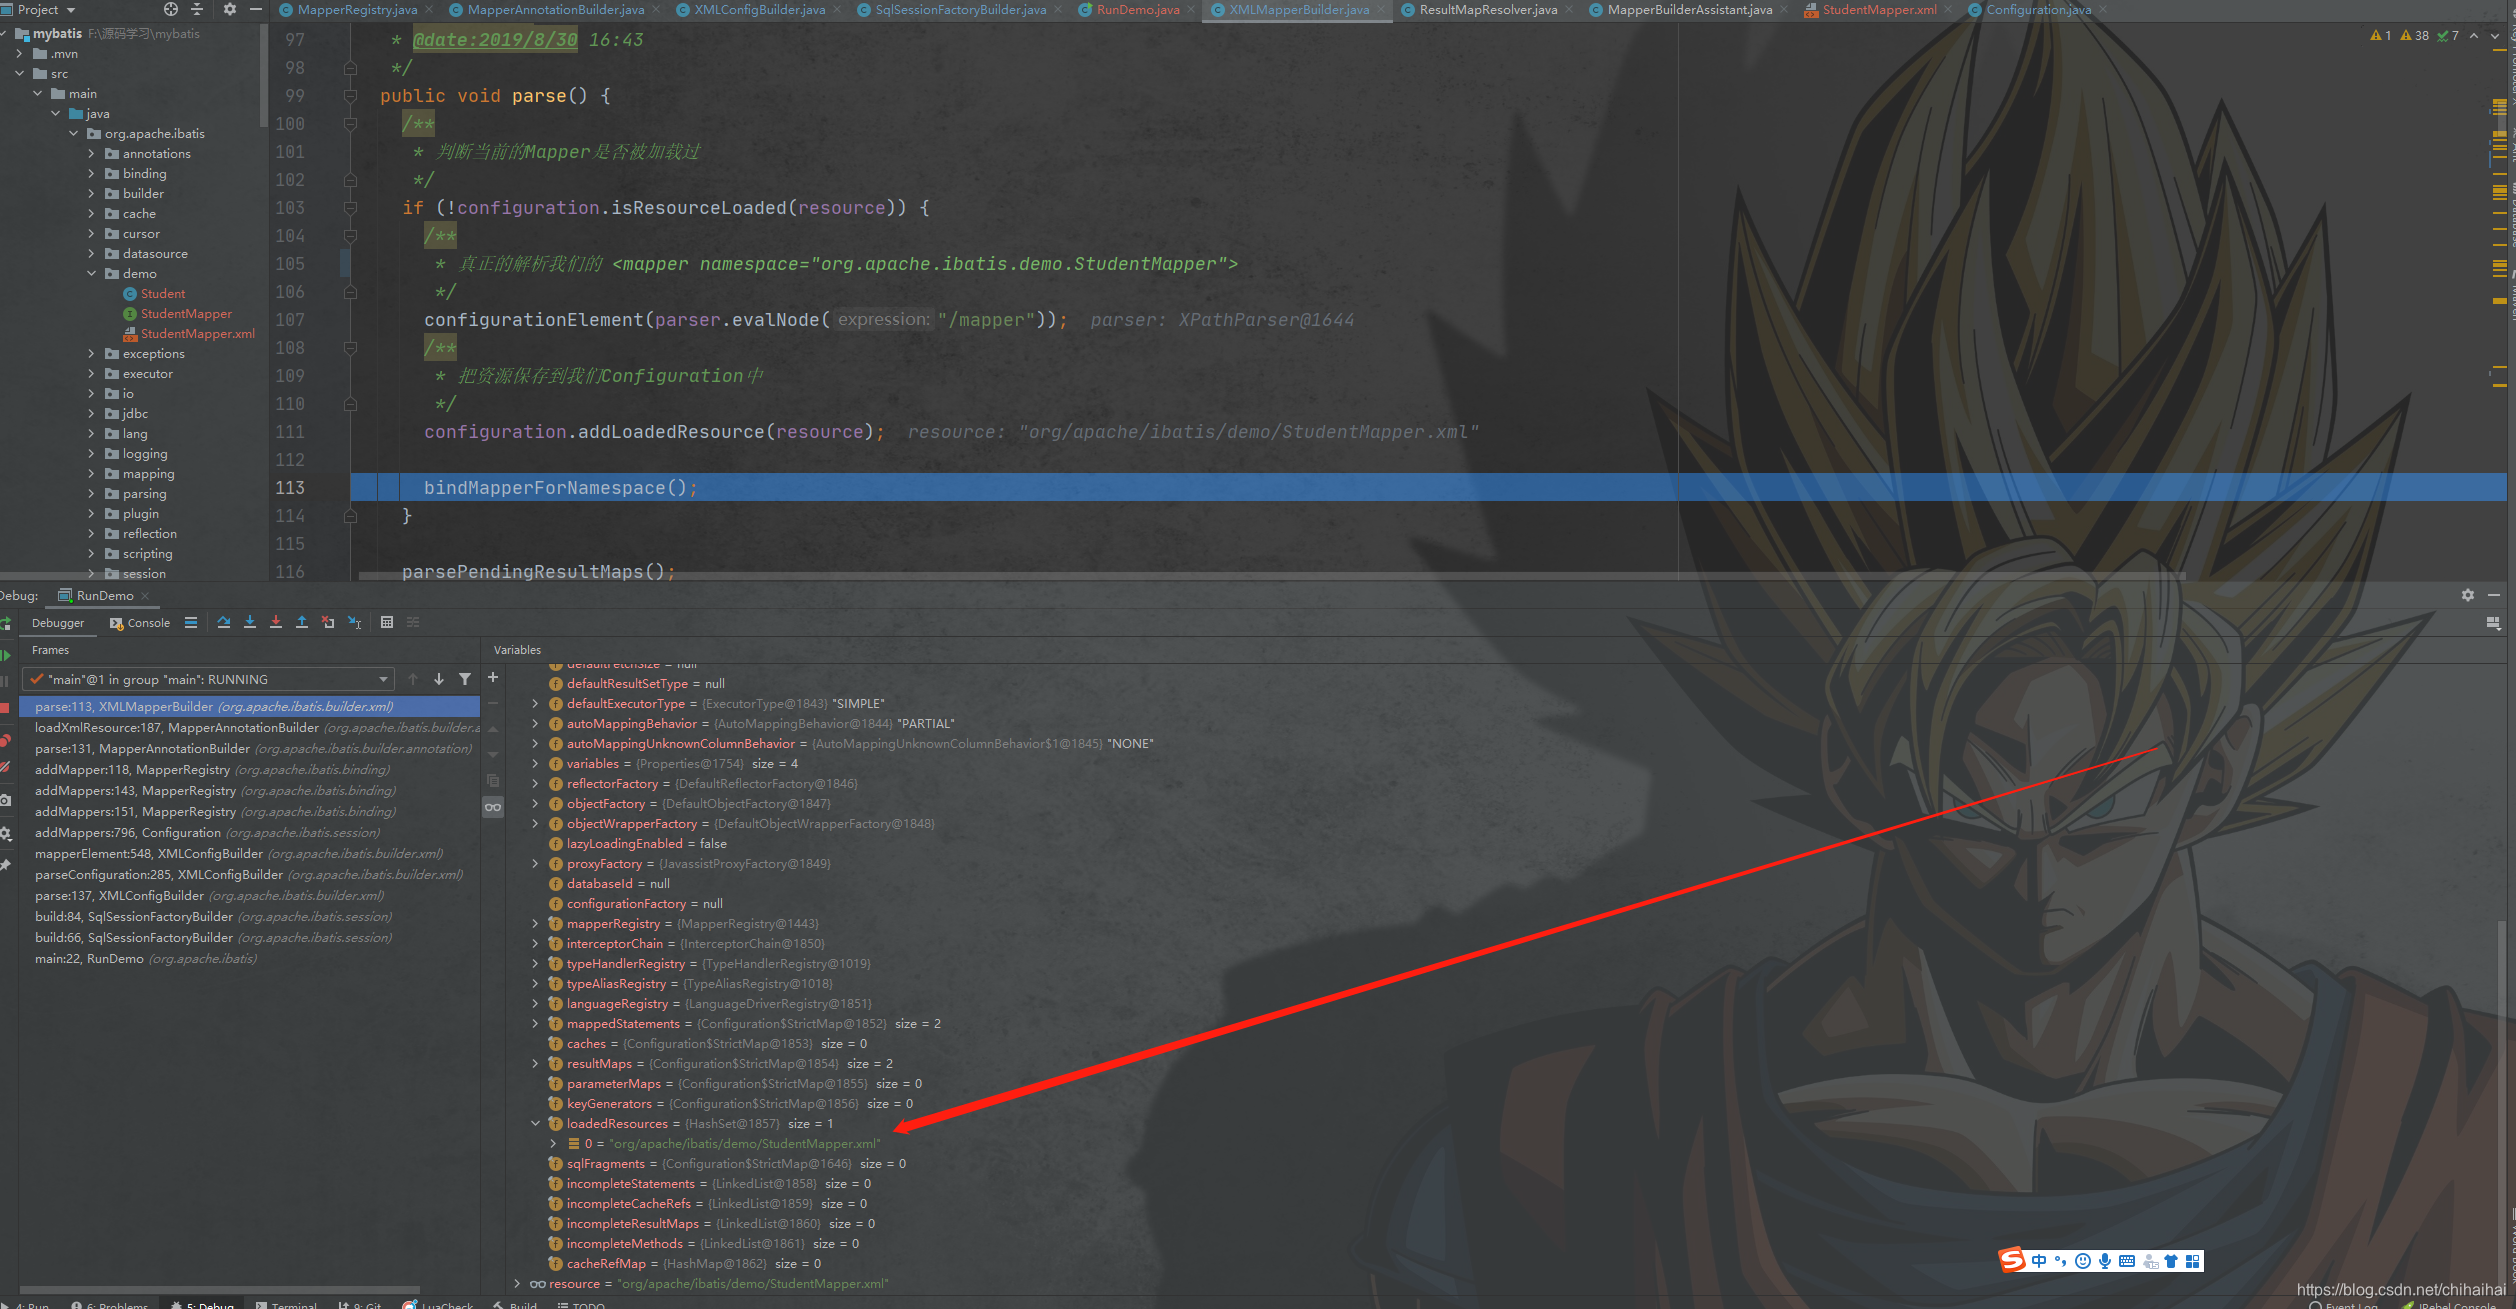Expand the mappedStatements variable node

(x=536, y=1023)
